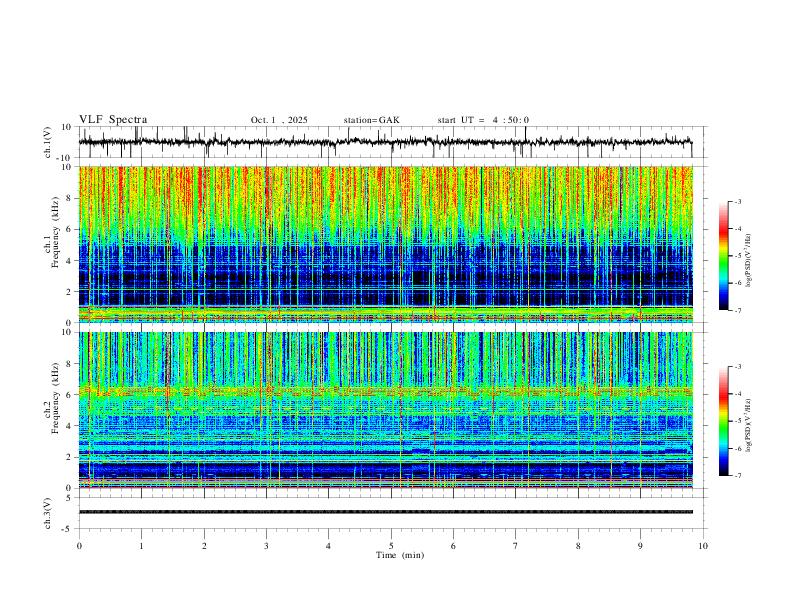Click the "station=GAK" header text
The width and height of the screenshot is (792, 612).
pyautogui.click(x=371, y=120)
